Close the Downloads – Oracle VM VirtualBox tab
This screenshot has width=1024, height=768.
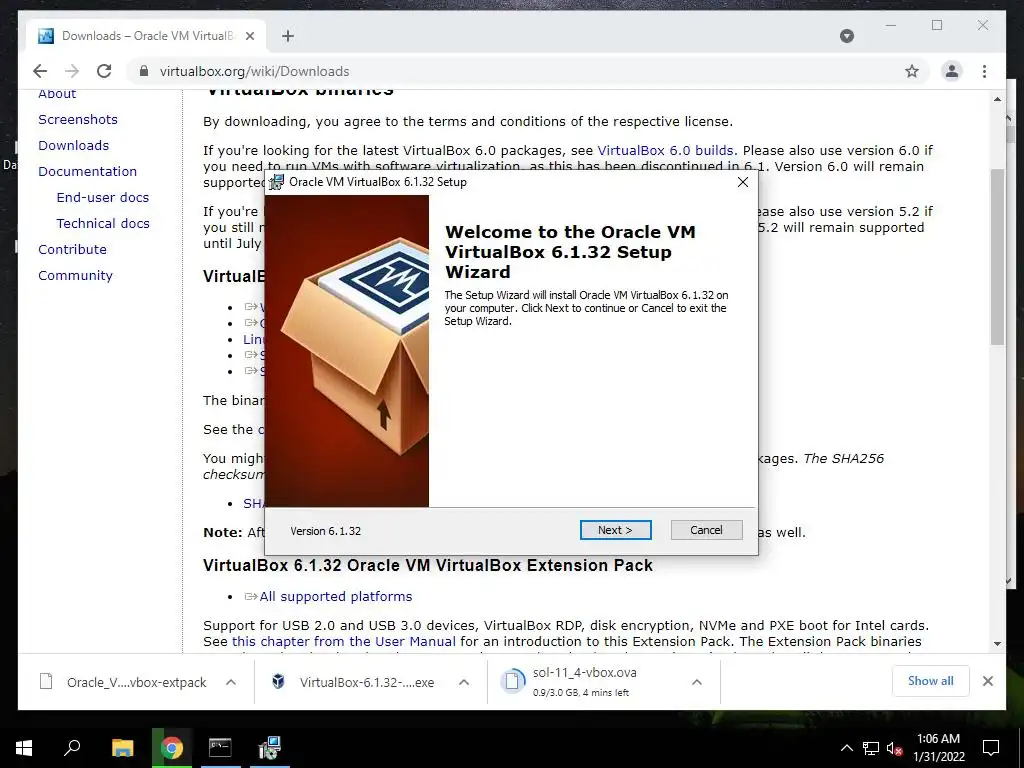tap(249, 36)
